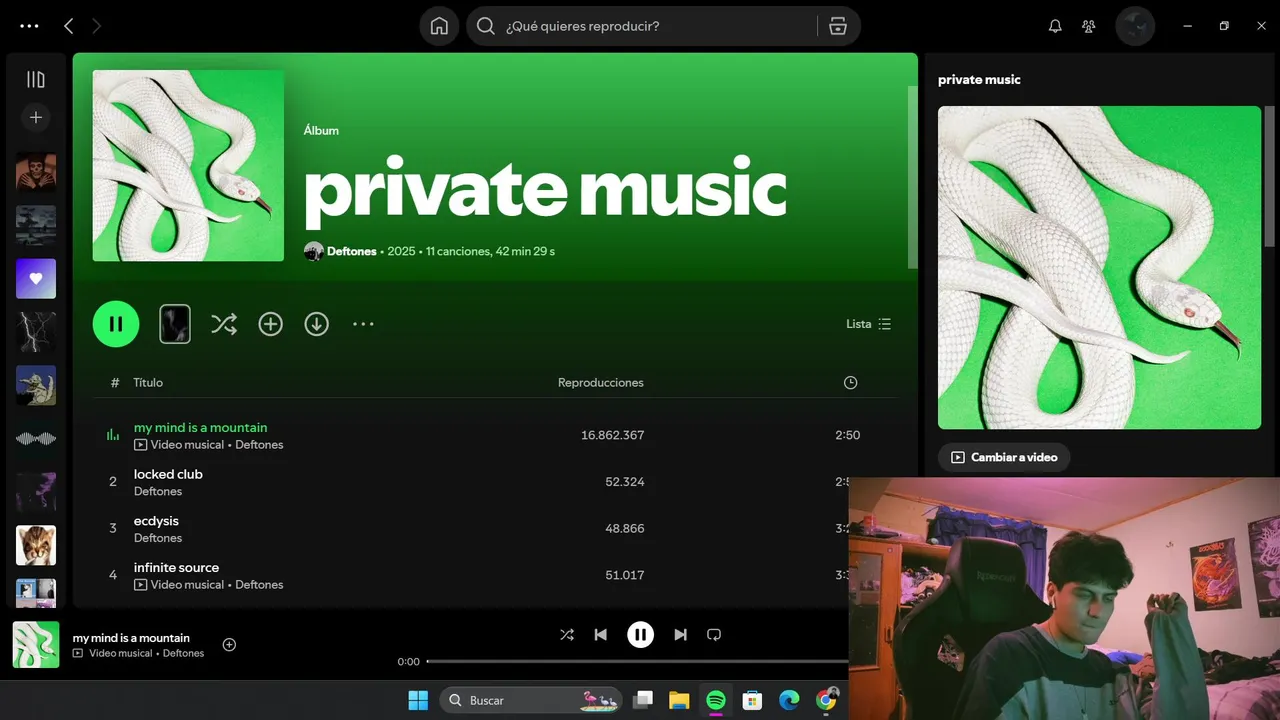Open the Deftones artist link in header
This screenshot has height=720, width=1280.
click(x=351, y=251)
